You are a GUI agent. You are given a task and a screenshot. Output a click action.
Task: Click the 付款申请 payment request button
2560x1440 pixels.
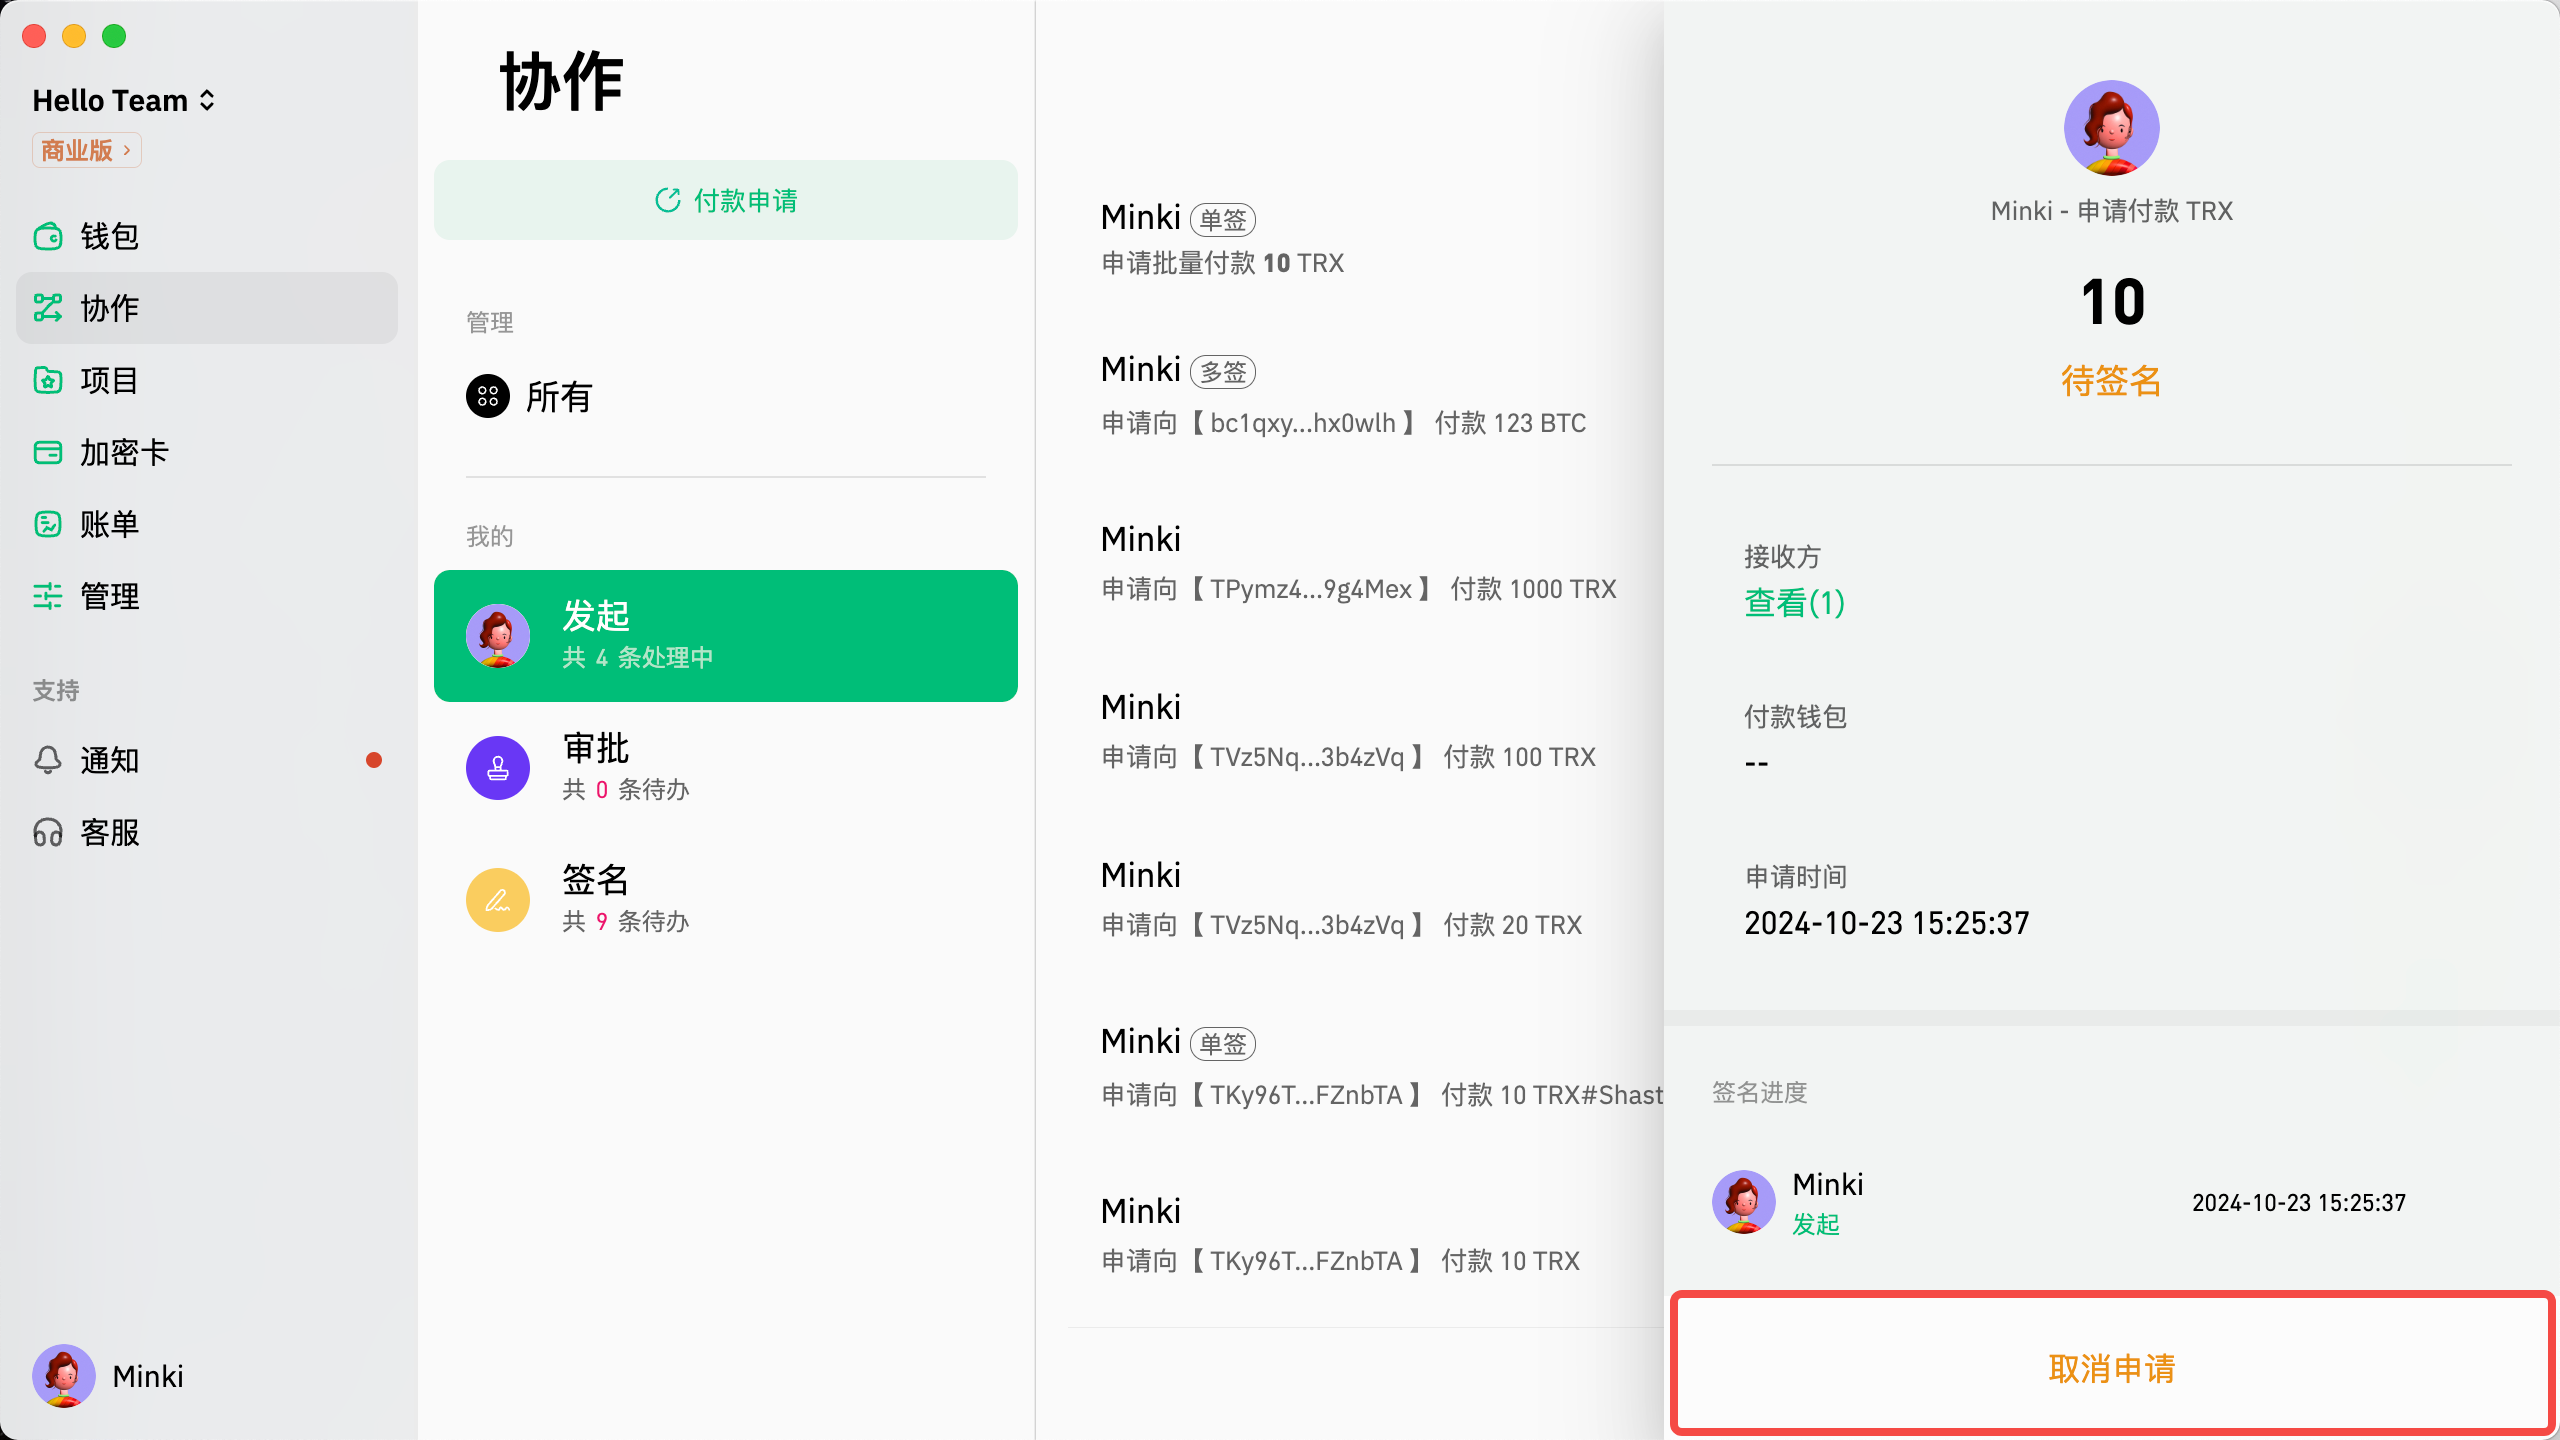coord(725,200)
